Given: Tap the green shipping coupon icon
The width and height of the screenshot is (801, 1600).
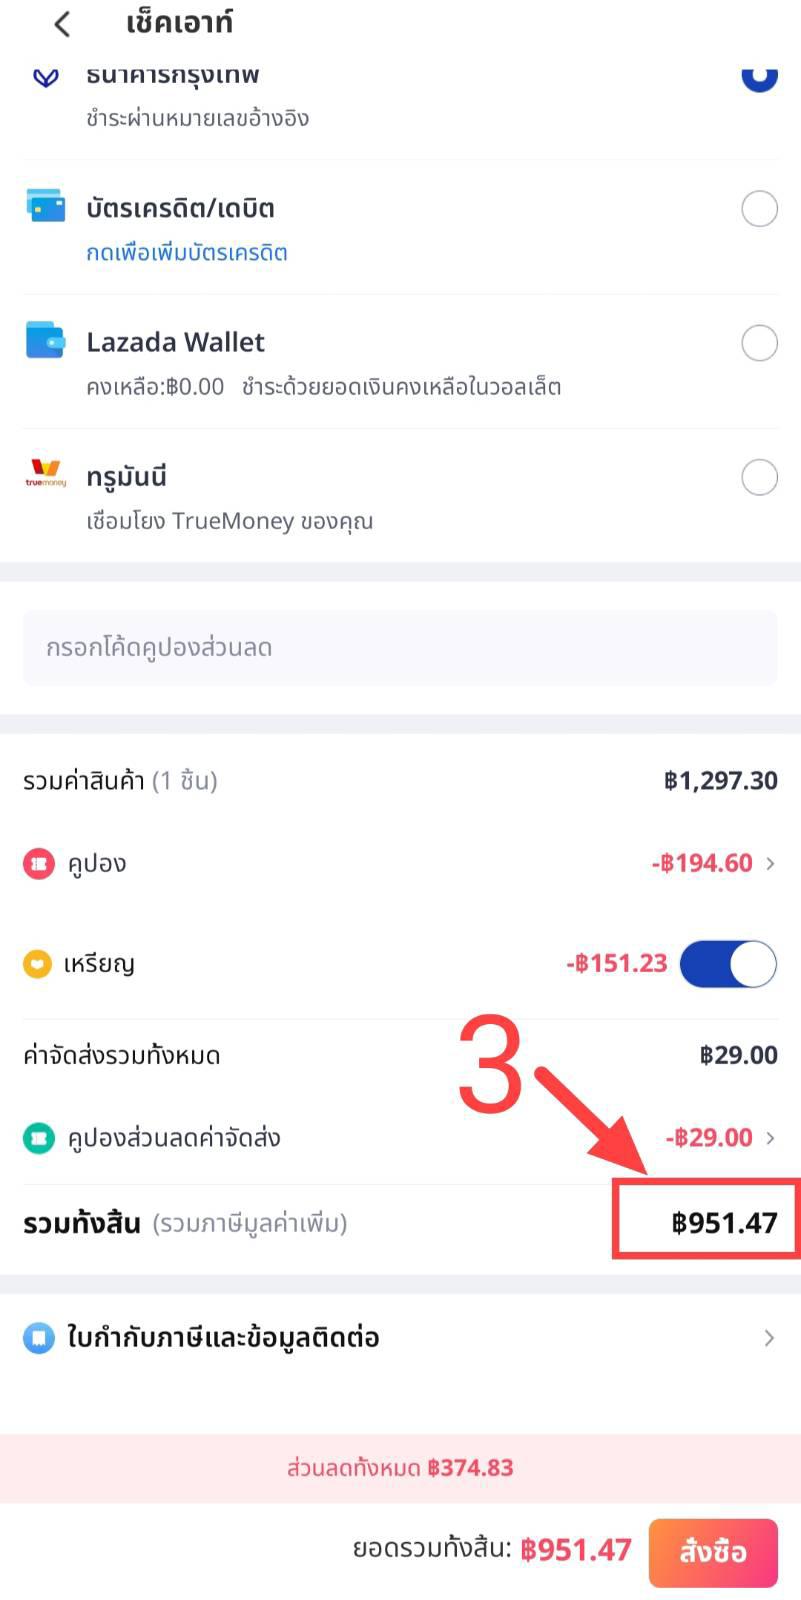Looking at the screenshot, I should [39, 1138].
